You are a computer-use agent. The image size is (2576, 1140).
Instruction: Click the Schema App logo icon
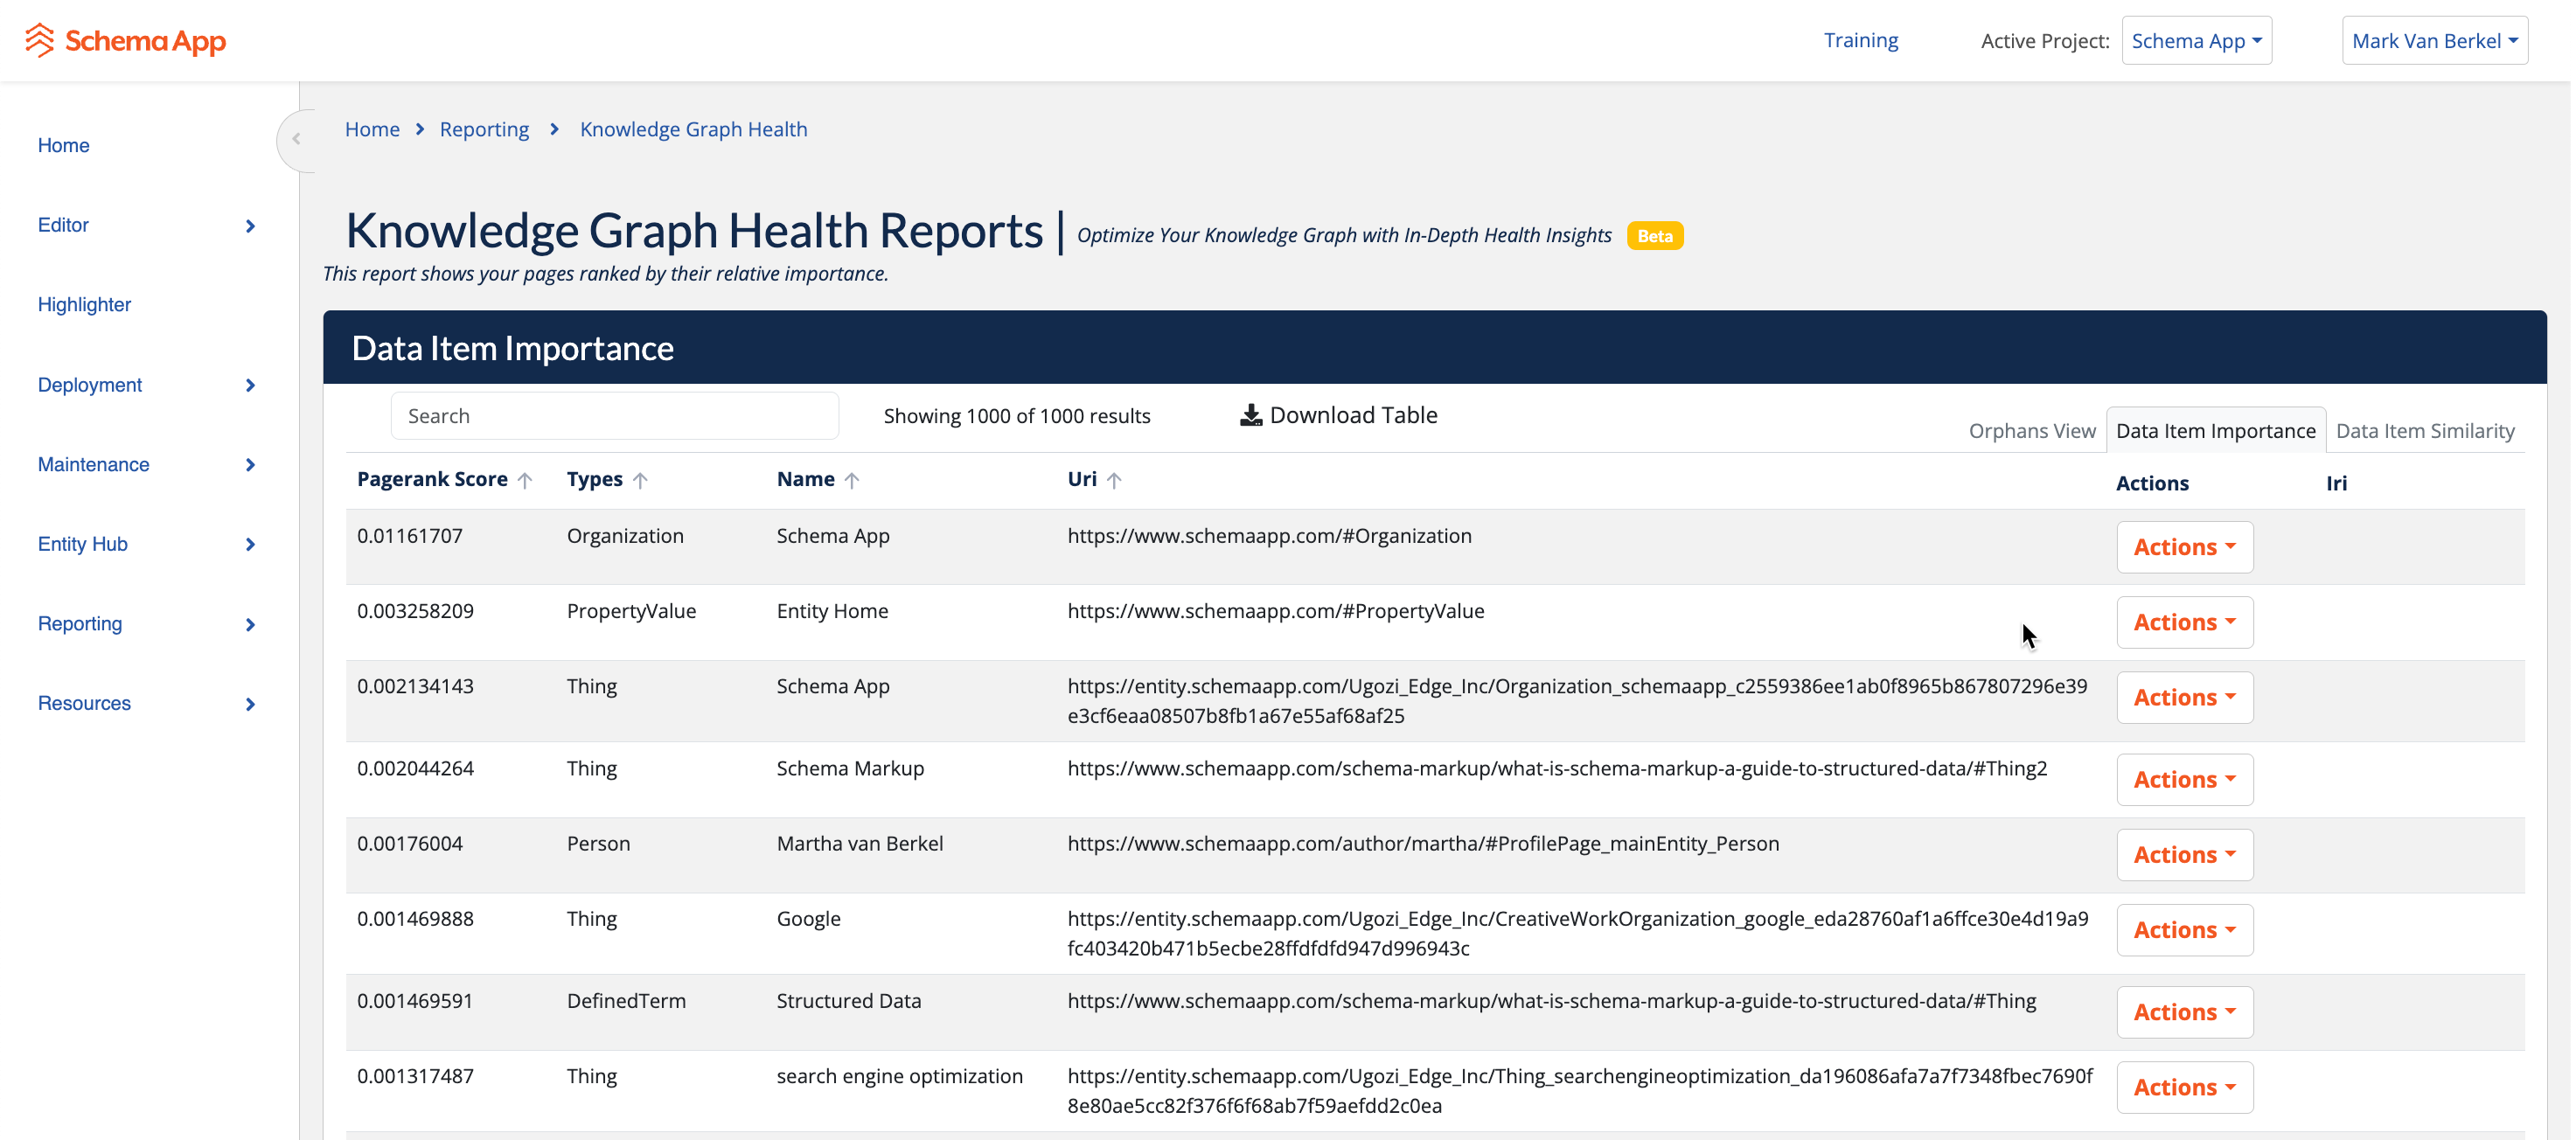coord(39,40)
